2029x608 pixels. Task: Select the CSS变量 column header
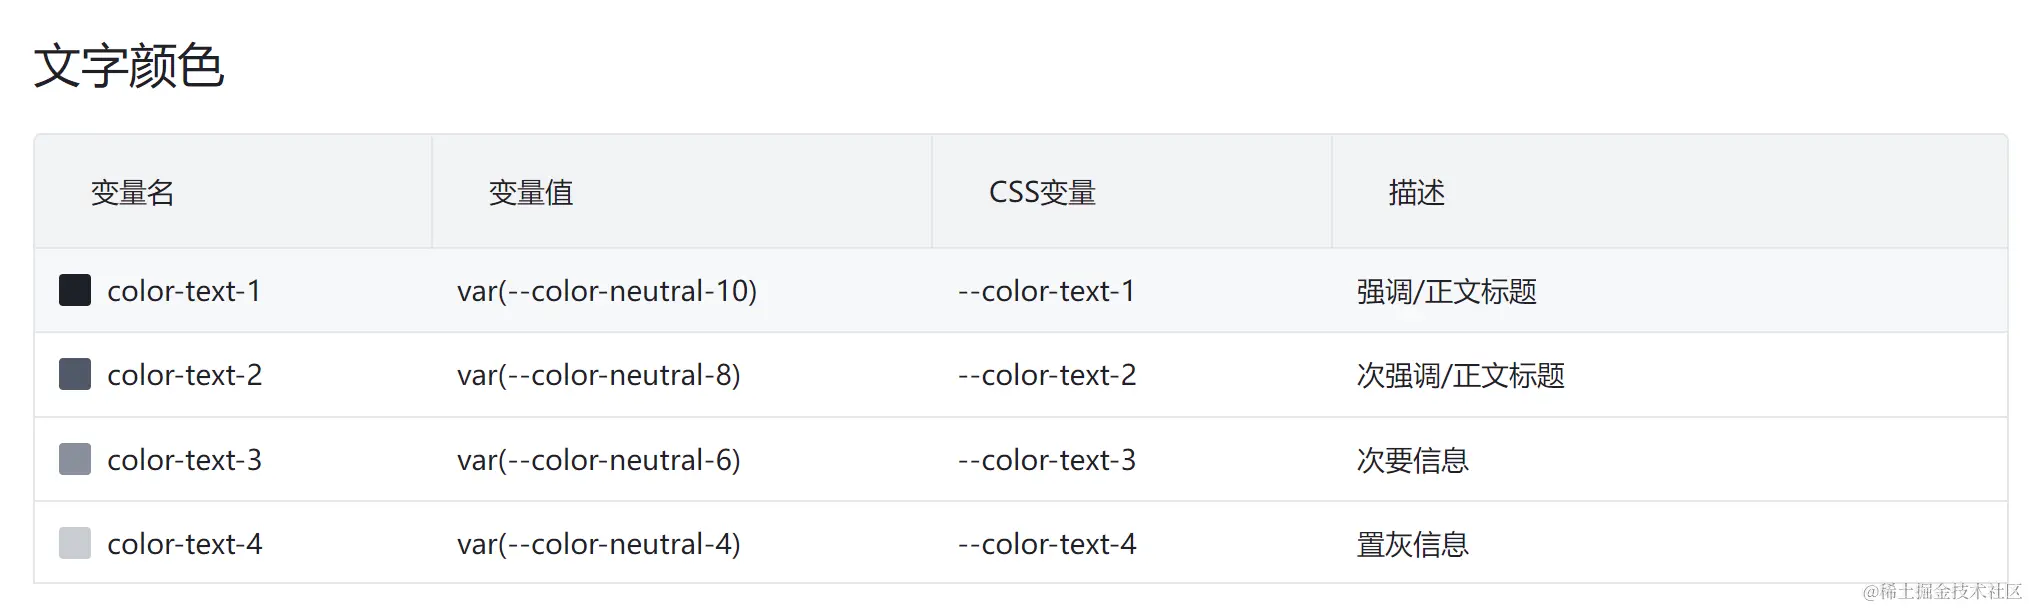[x=1042, y=192]
